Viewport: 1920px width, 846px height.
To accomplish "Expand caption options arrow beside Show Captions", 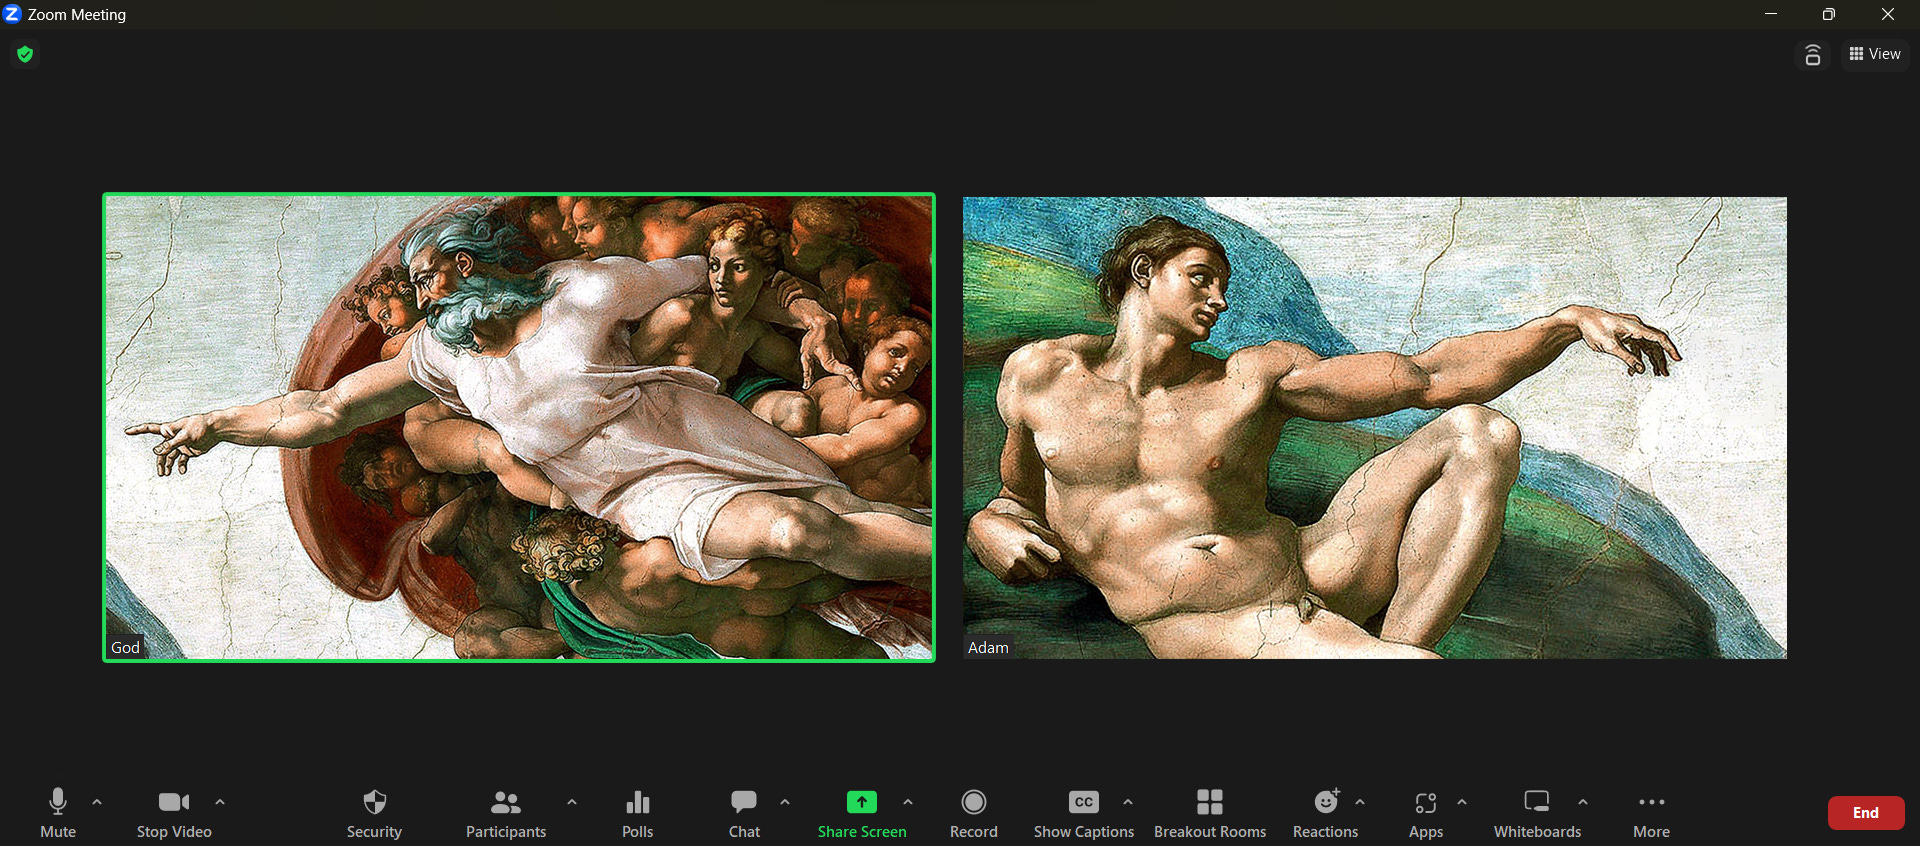I will pos(1128,802).
